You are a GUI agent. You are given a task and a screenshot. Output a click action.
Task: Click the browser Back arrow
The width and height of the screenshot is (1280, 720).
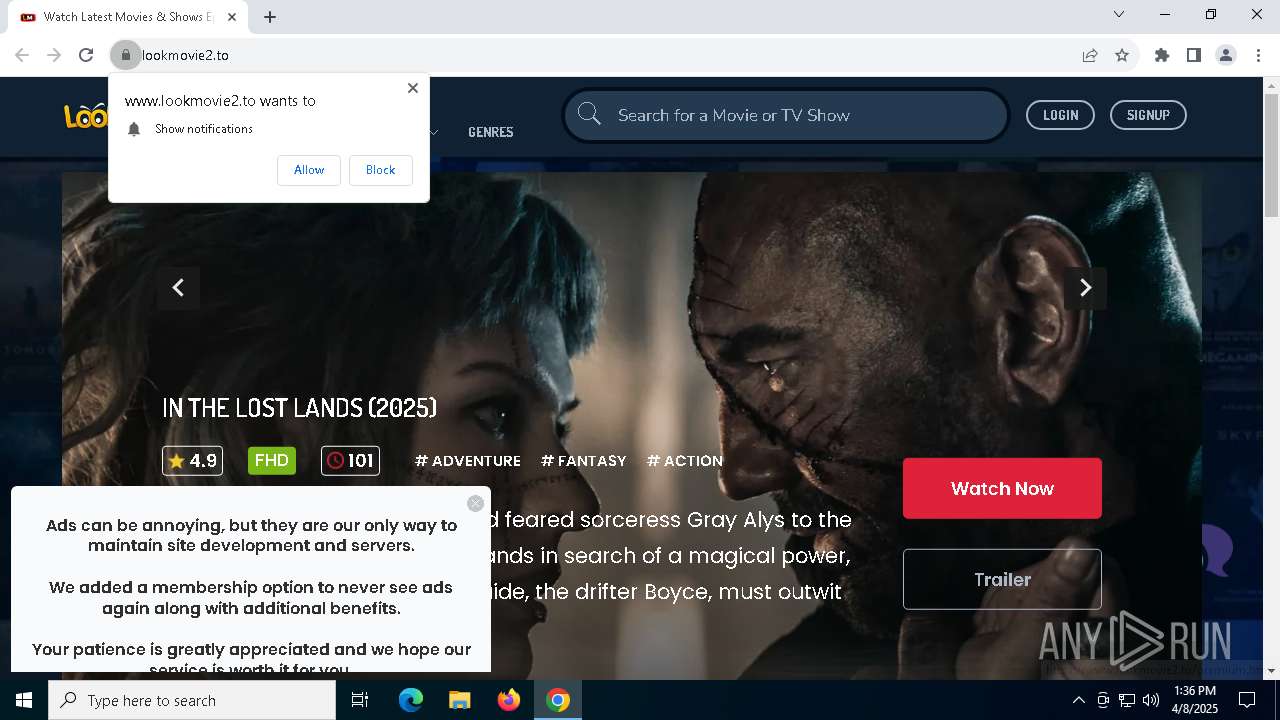pyautogui.click(x=22, y=55)
